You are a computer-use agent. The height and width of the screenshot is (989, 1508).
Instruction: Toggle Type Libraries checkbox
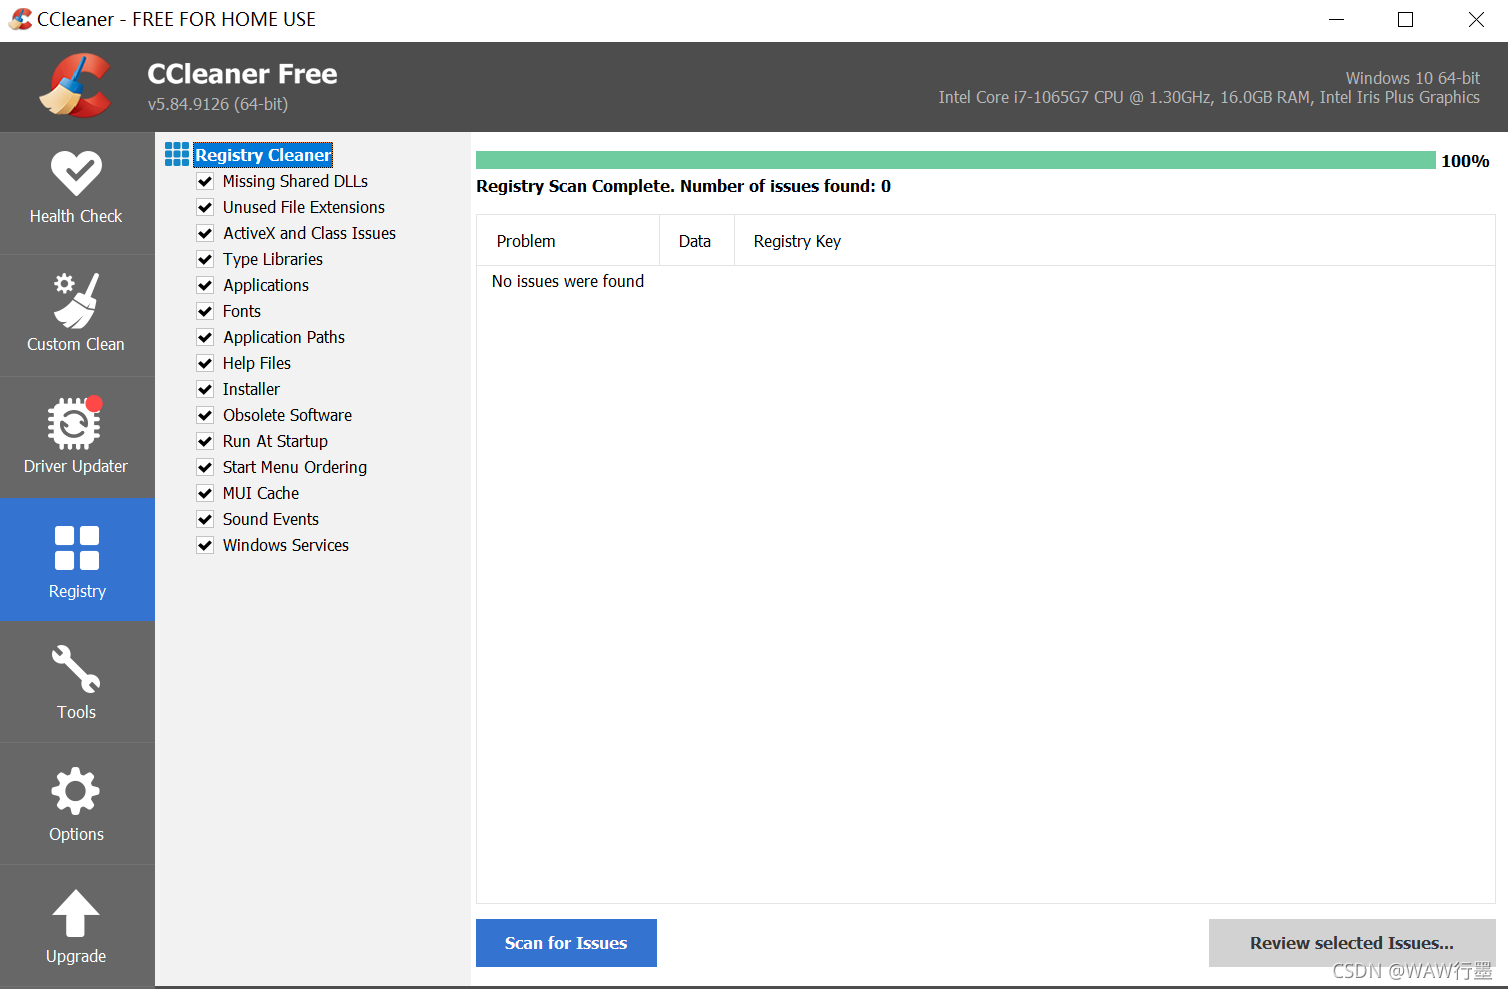pos(205,259)
